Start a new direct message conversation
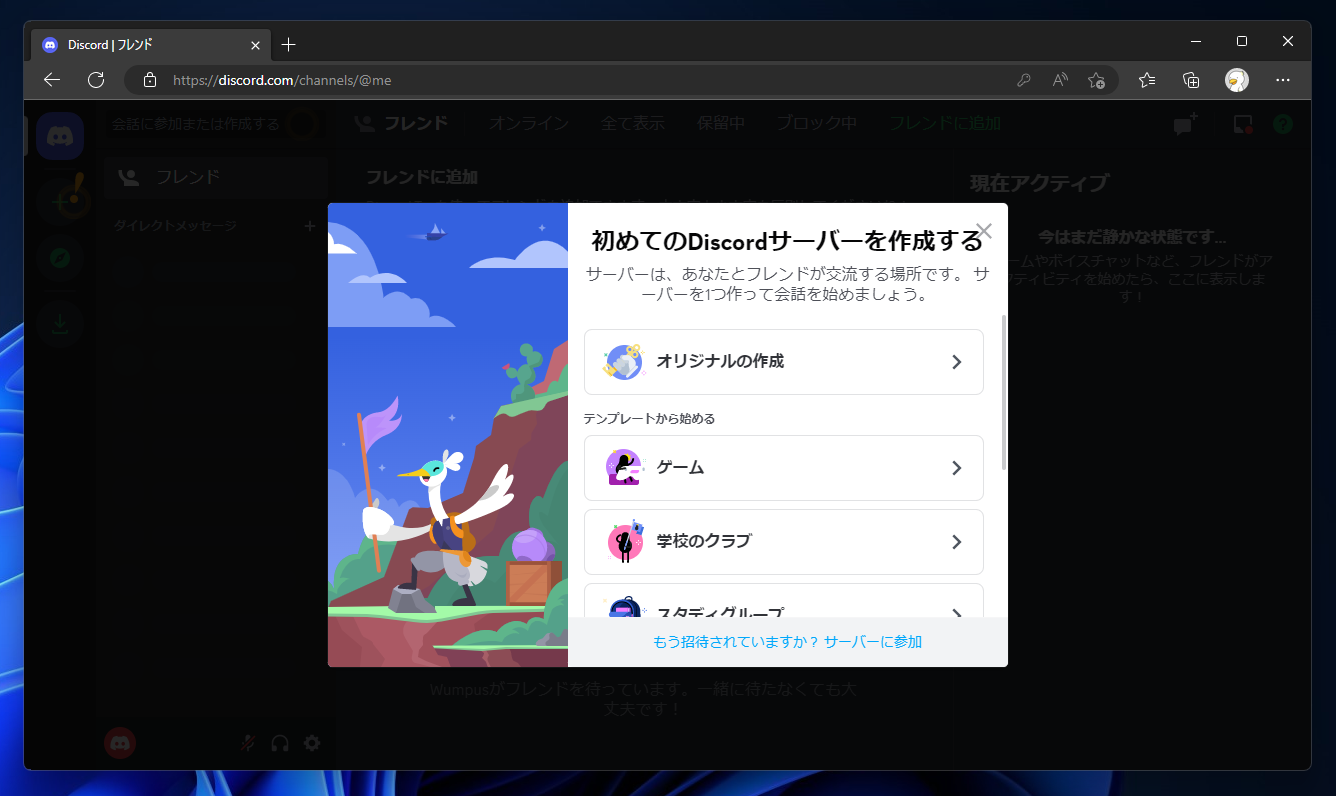 pyautogui.click(x=1183, y=124)
